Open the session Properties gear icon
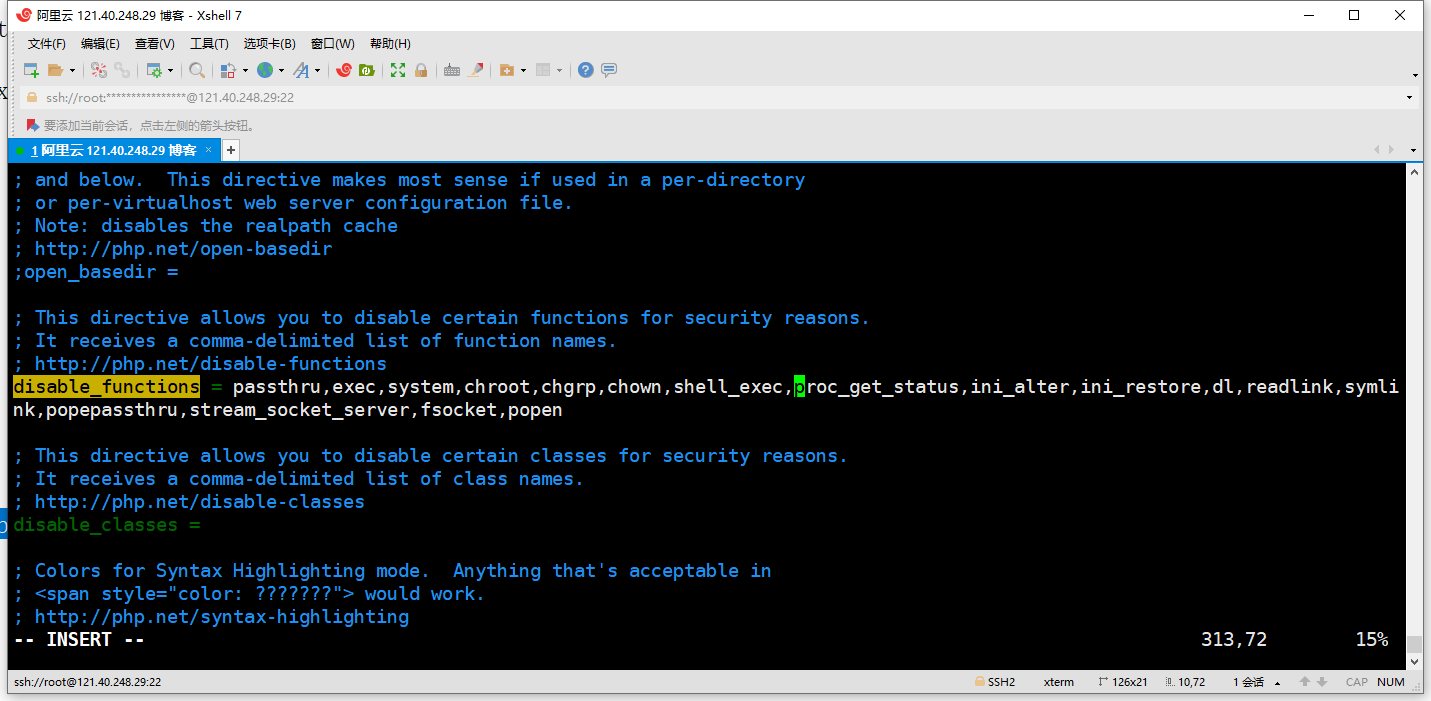Screen dimensions: 1431x701 154,70
